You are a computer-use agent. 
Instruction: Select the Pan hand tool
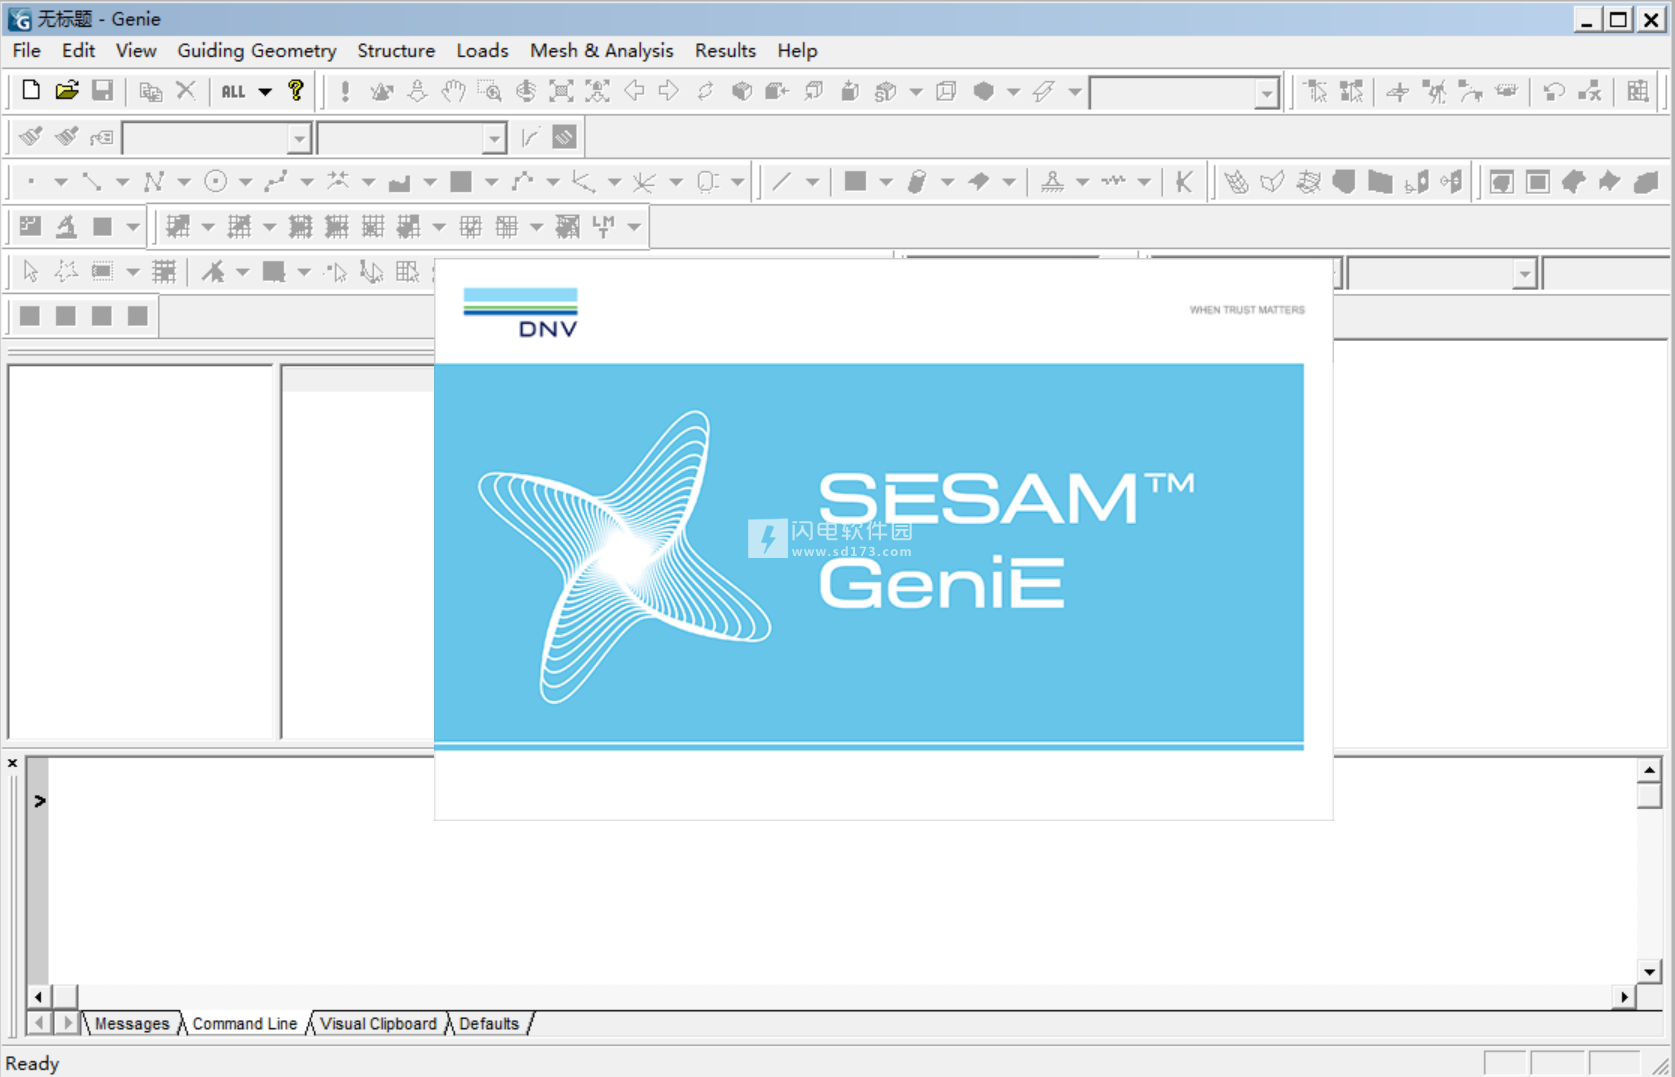(x=453, y=91)
